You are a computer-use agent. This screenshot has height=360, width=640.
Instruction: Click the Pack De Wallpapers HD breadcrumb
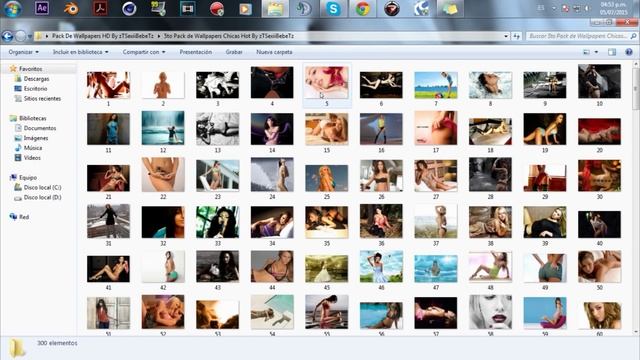point(103,36)
